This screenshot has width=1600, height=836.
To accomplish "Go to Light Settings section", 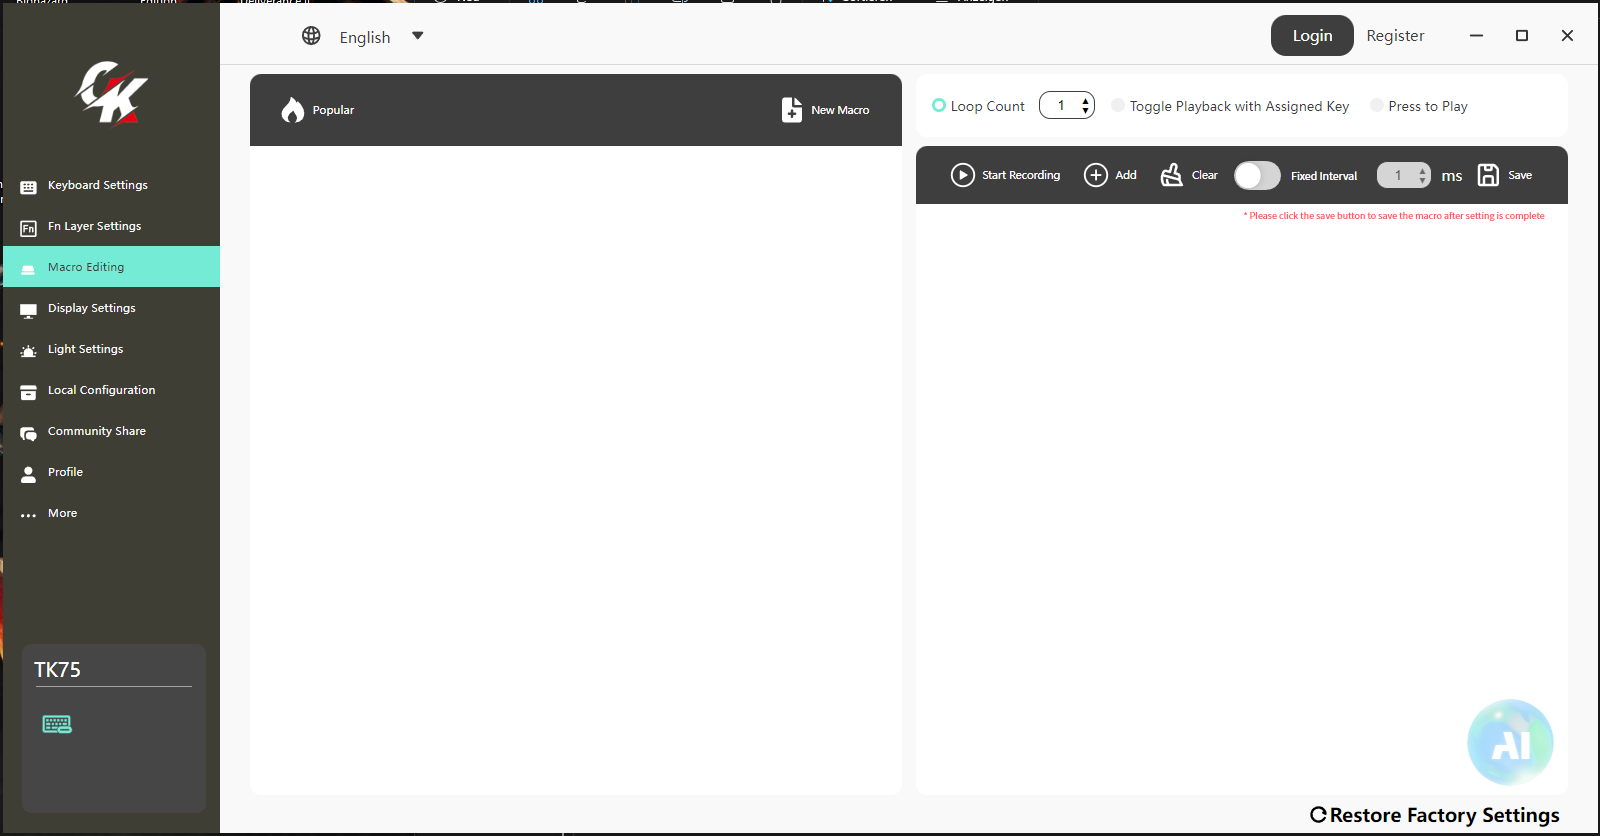I will pos(85,349).
